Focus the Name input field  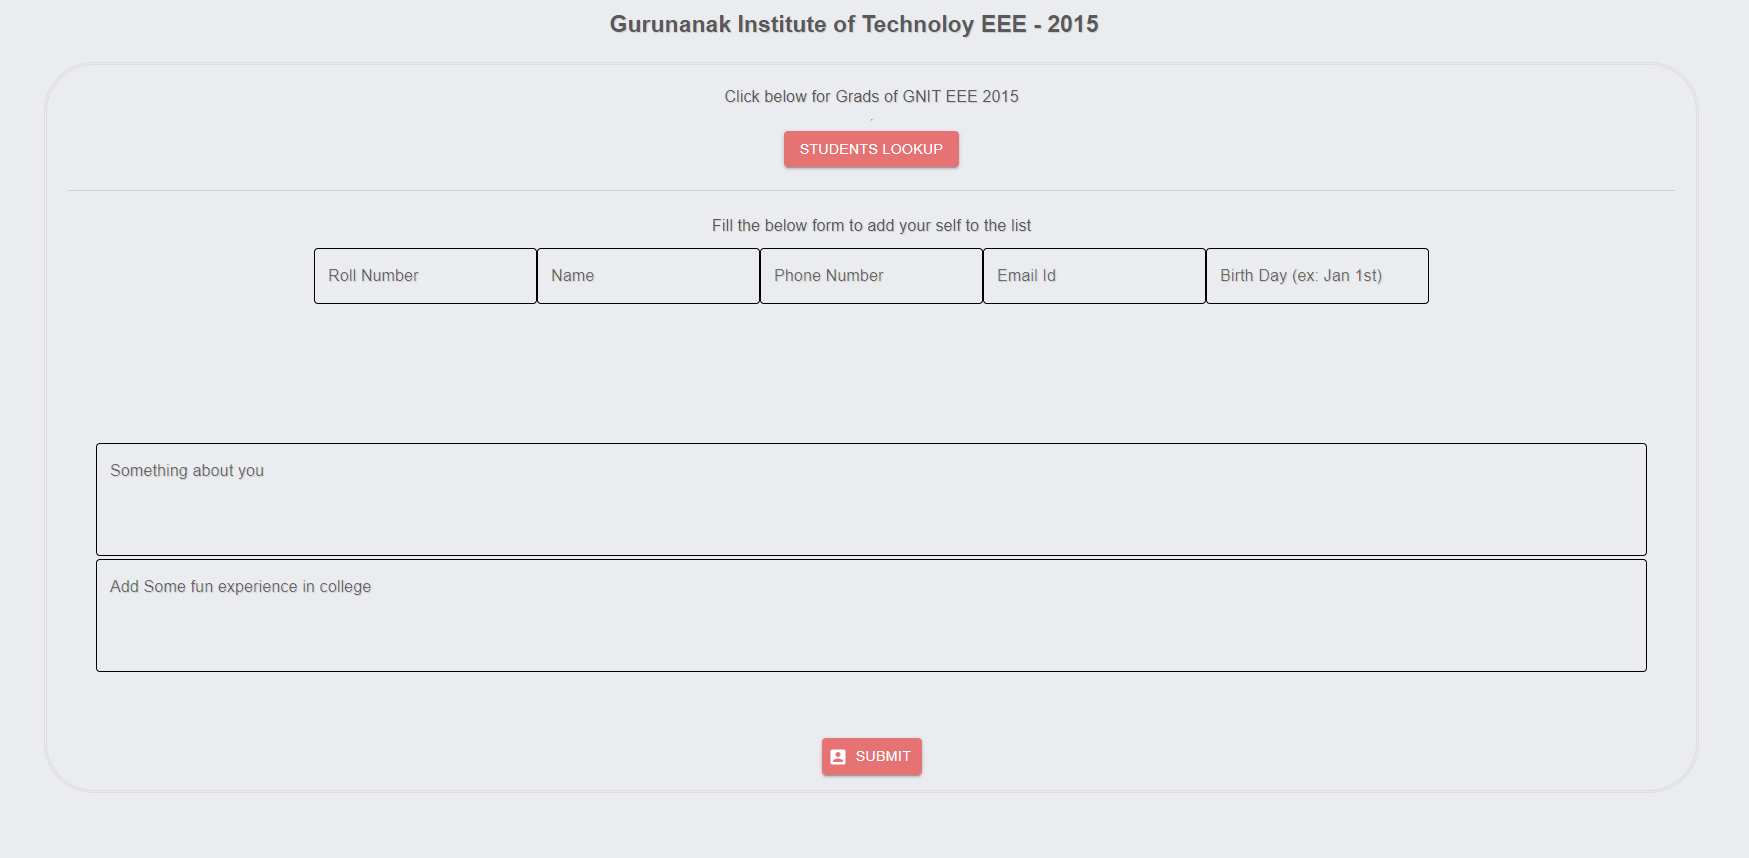(x=648, y=276)
